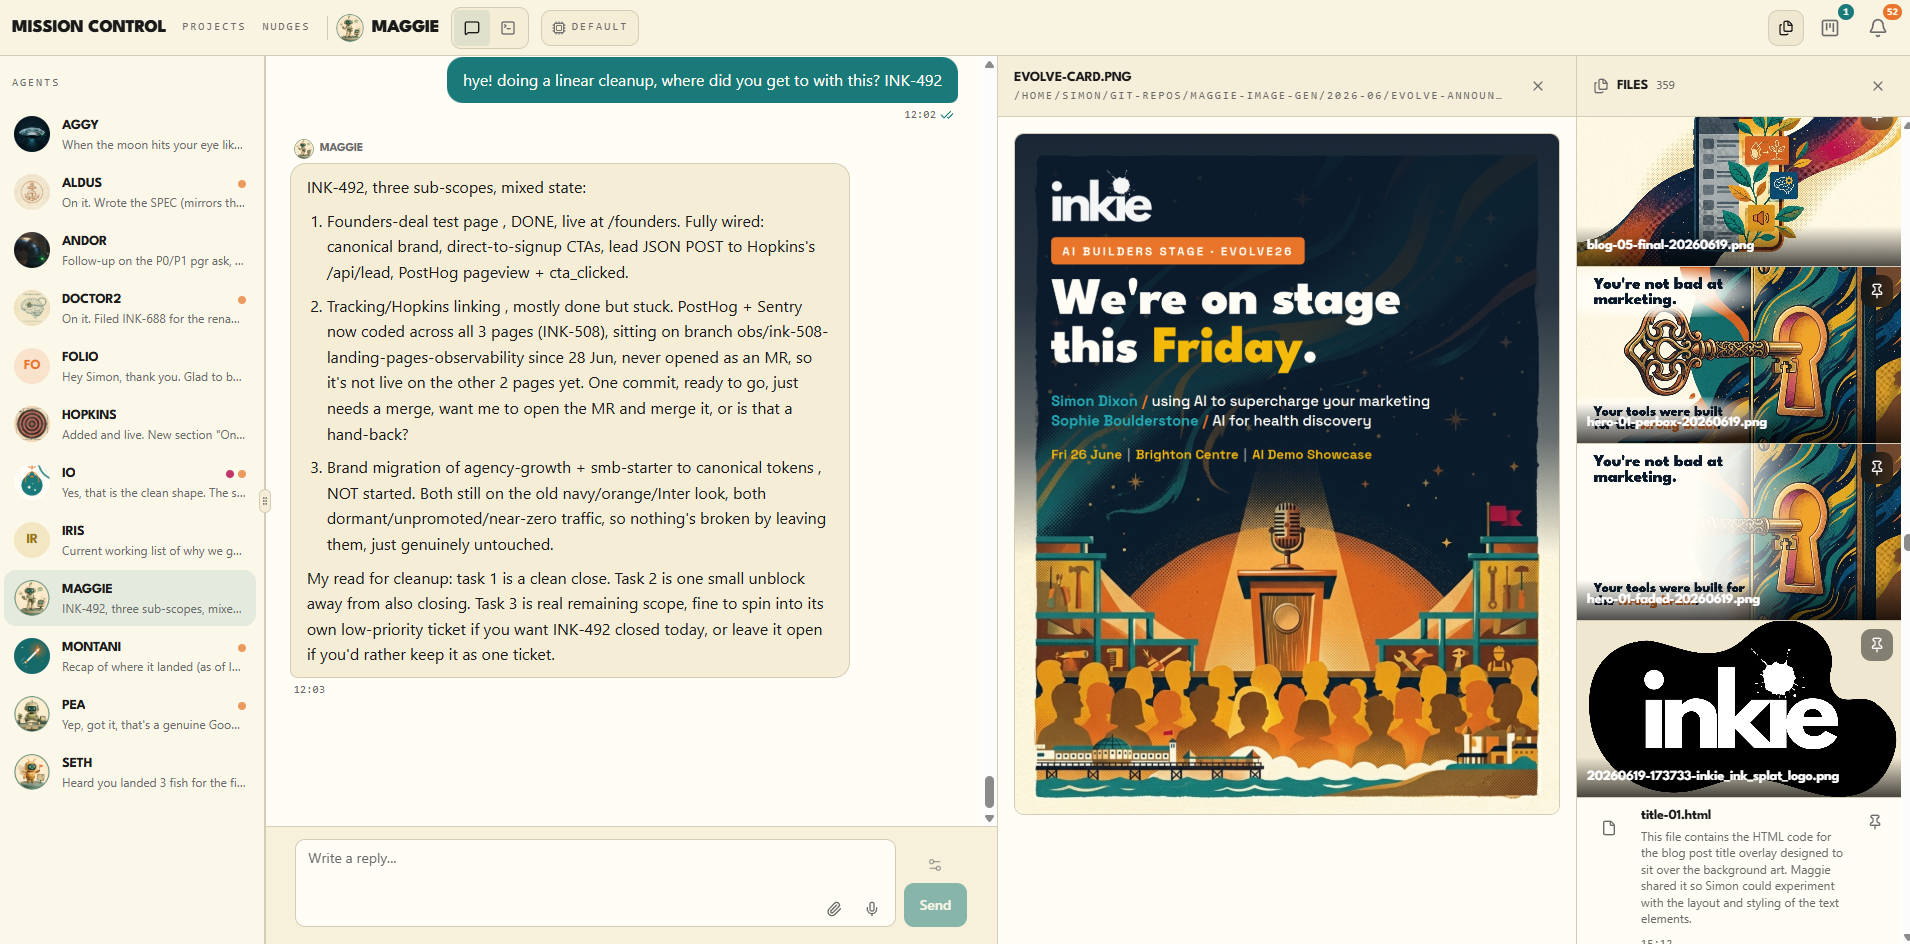
Task: Click the AGGY avatar icon
Action: point(32,134)
